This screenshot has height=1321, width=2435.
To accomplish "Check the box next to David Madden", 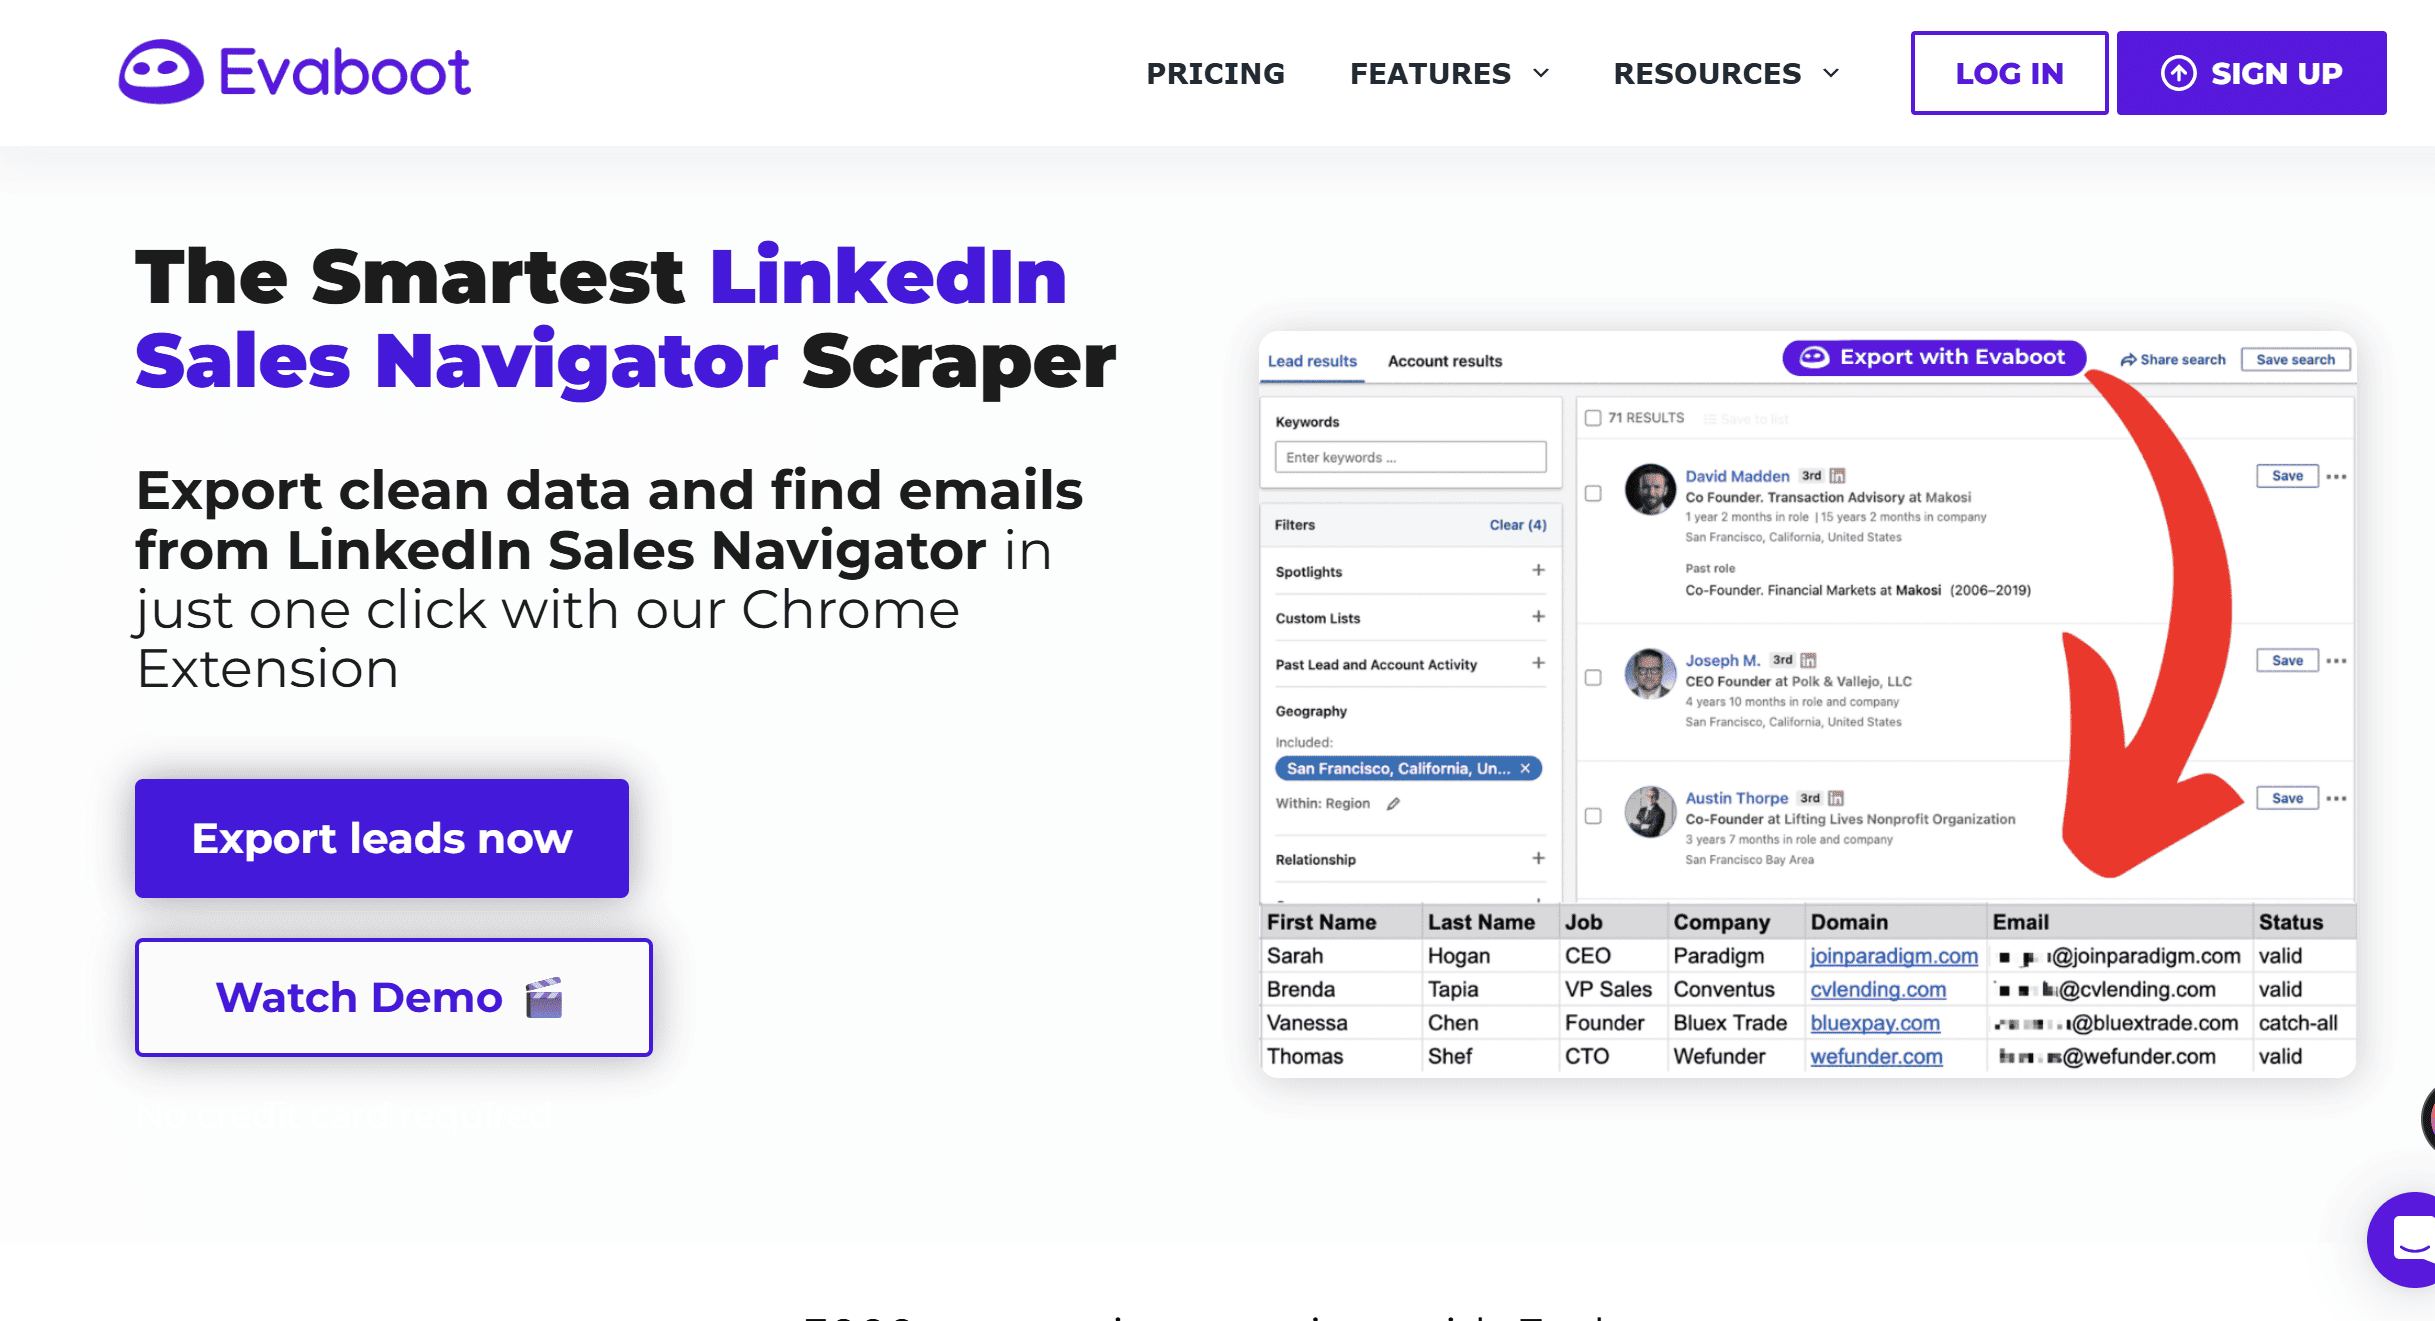I will [x=1593, y=493].
